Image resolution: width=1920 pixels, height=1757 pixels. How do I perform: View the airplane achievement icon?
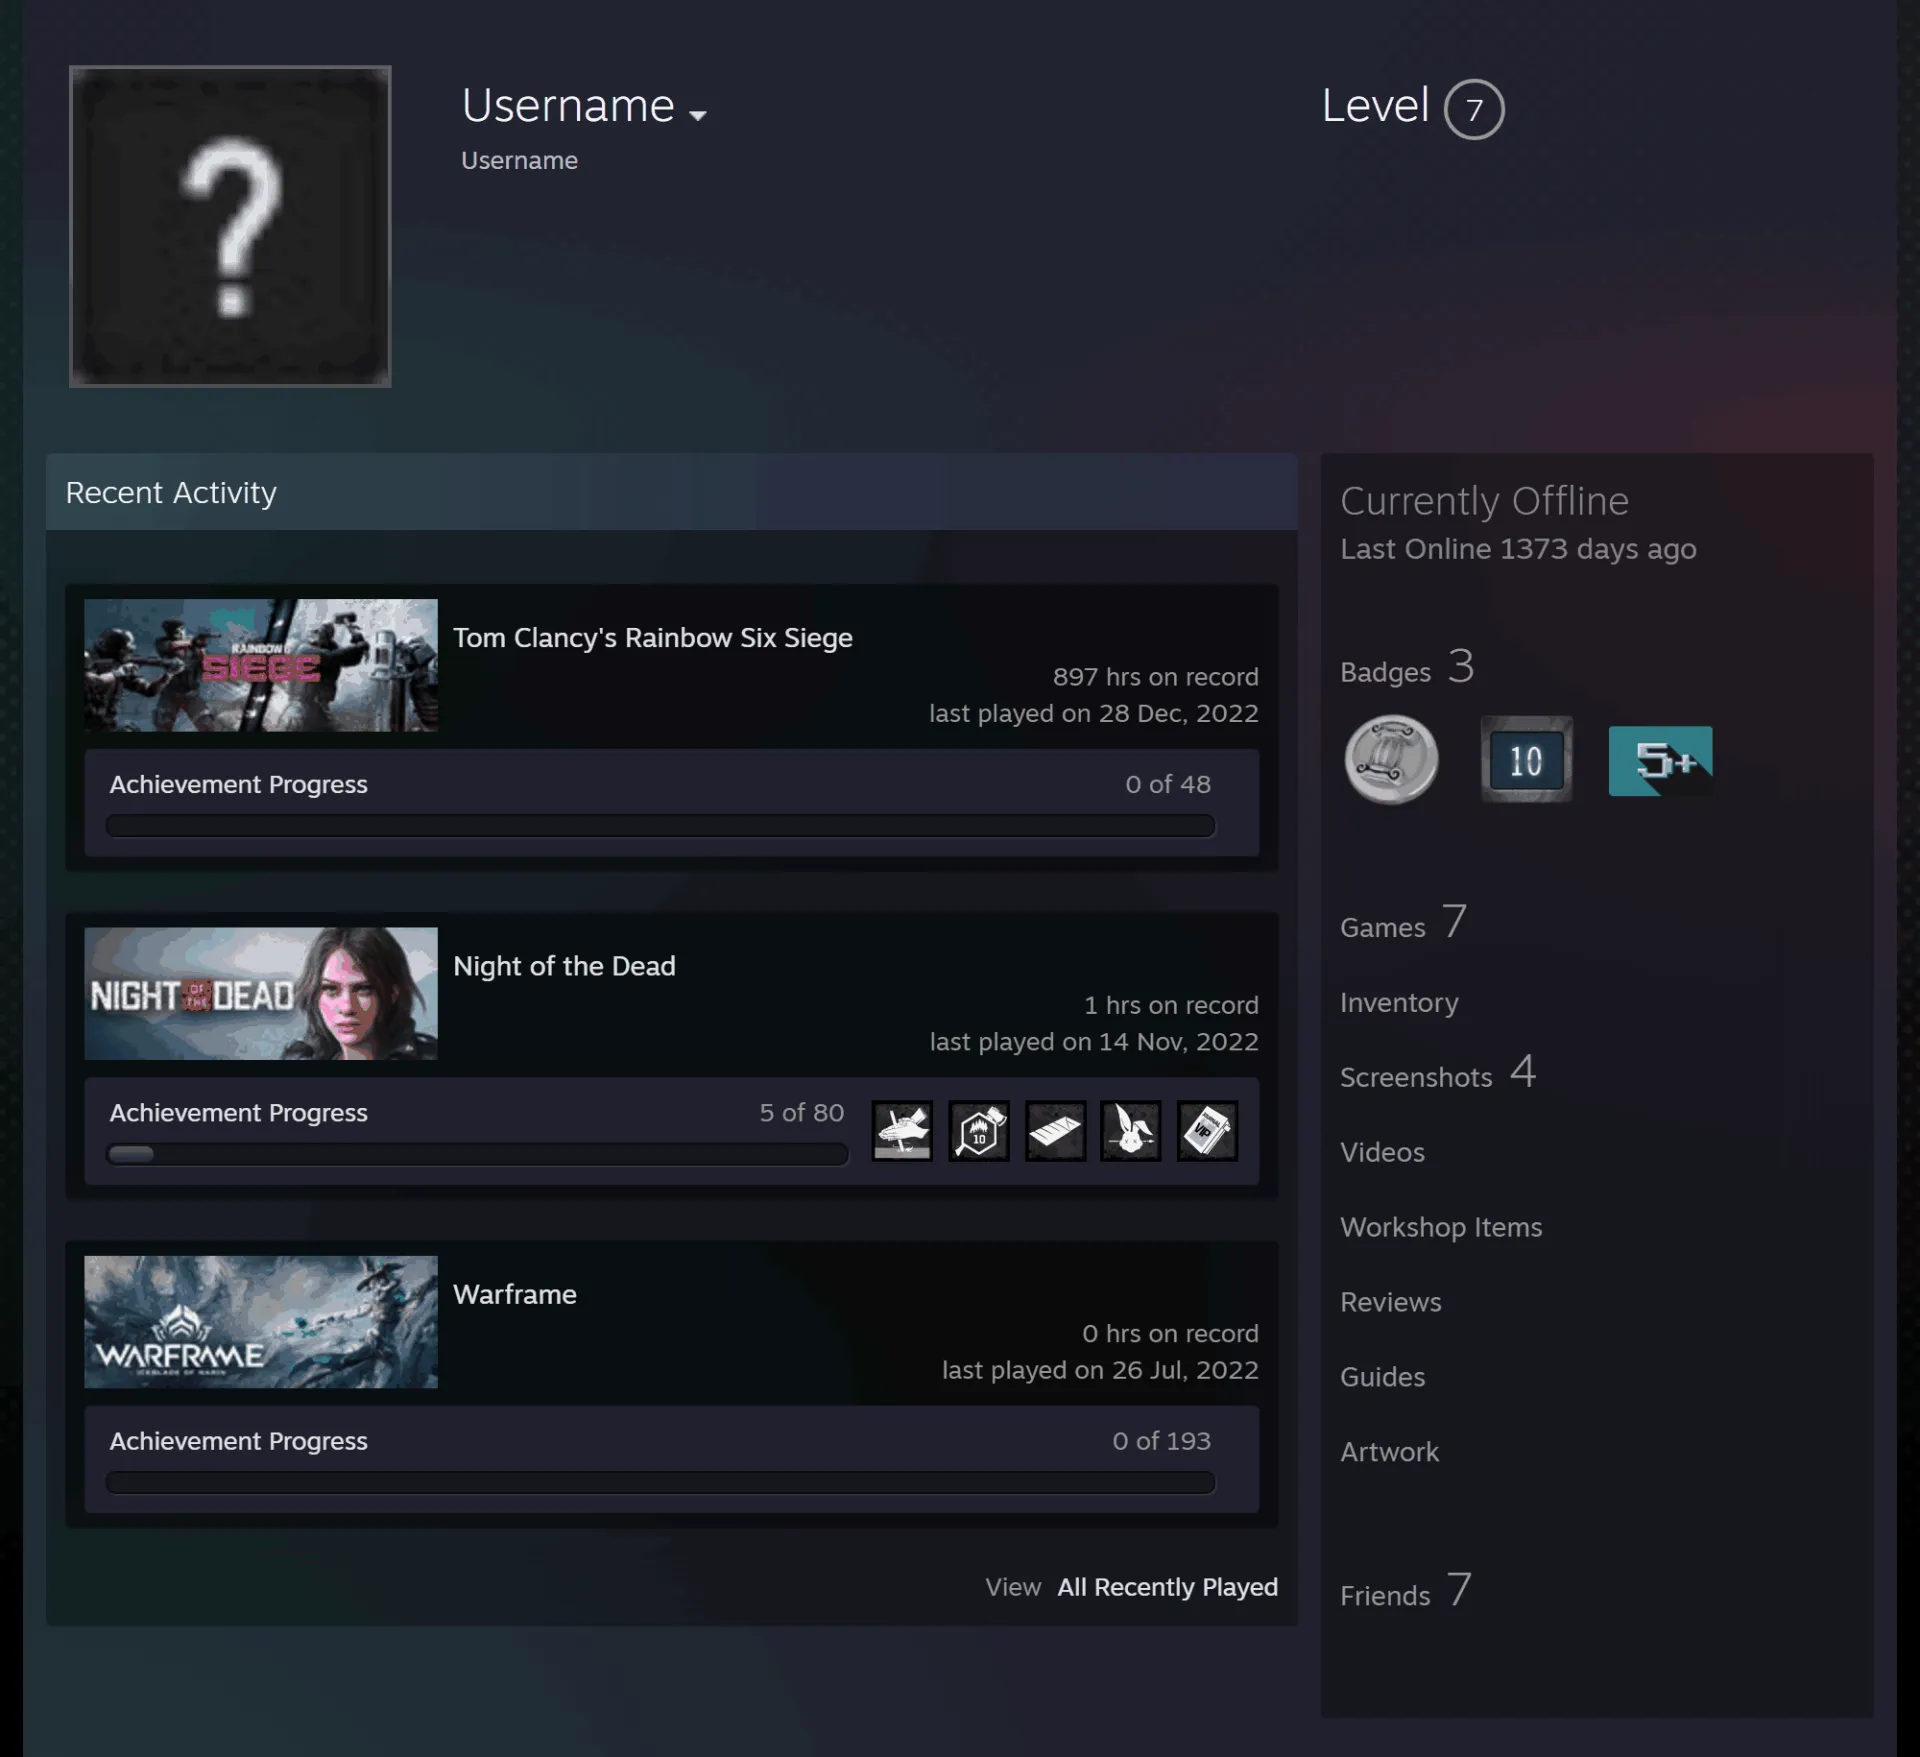point(902,1131)
